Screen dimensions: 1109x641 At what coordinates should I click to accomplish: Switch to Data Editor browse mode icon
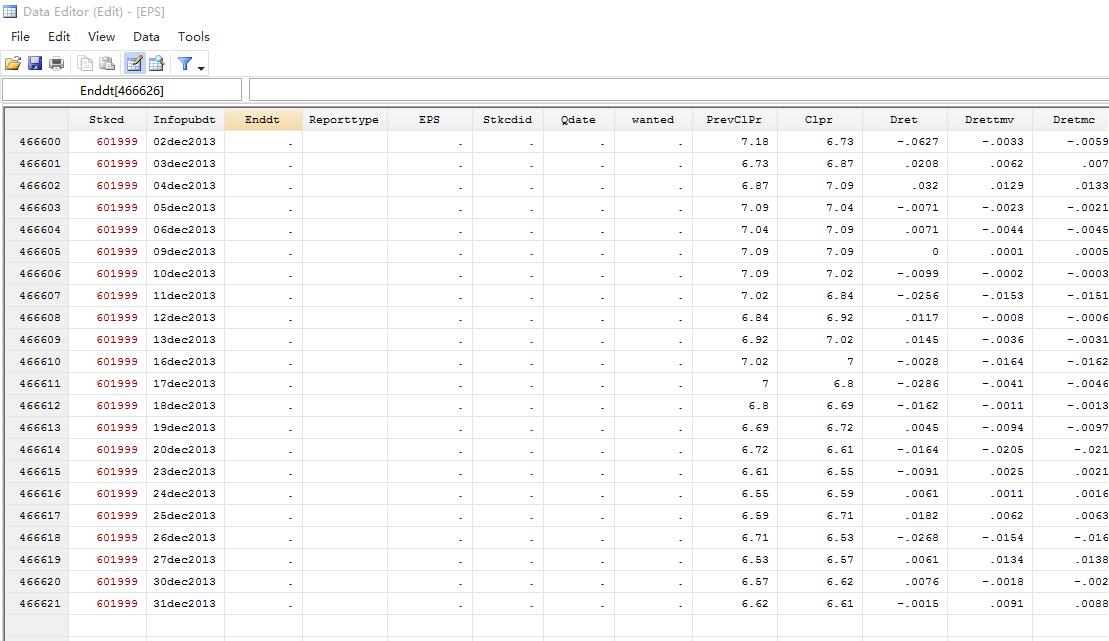pyautogui.click(x=156, y=64)
